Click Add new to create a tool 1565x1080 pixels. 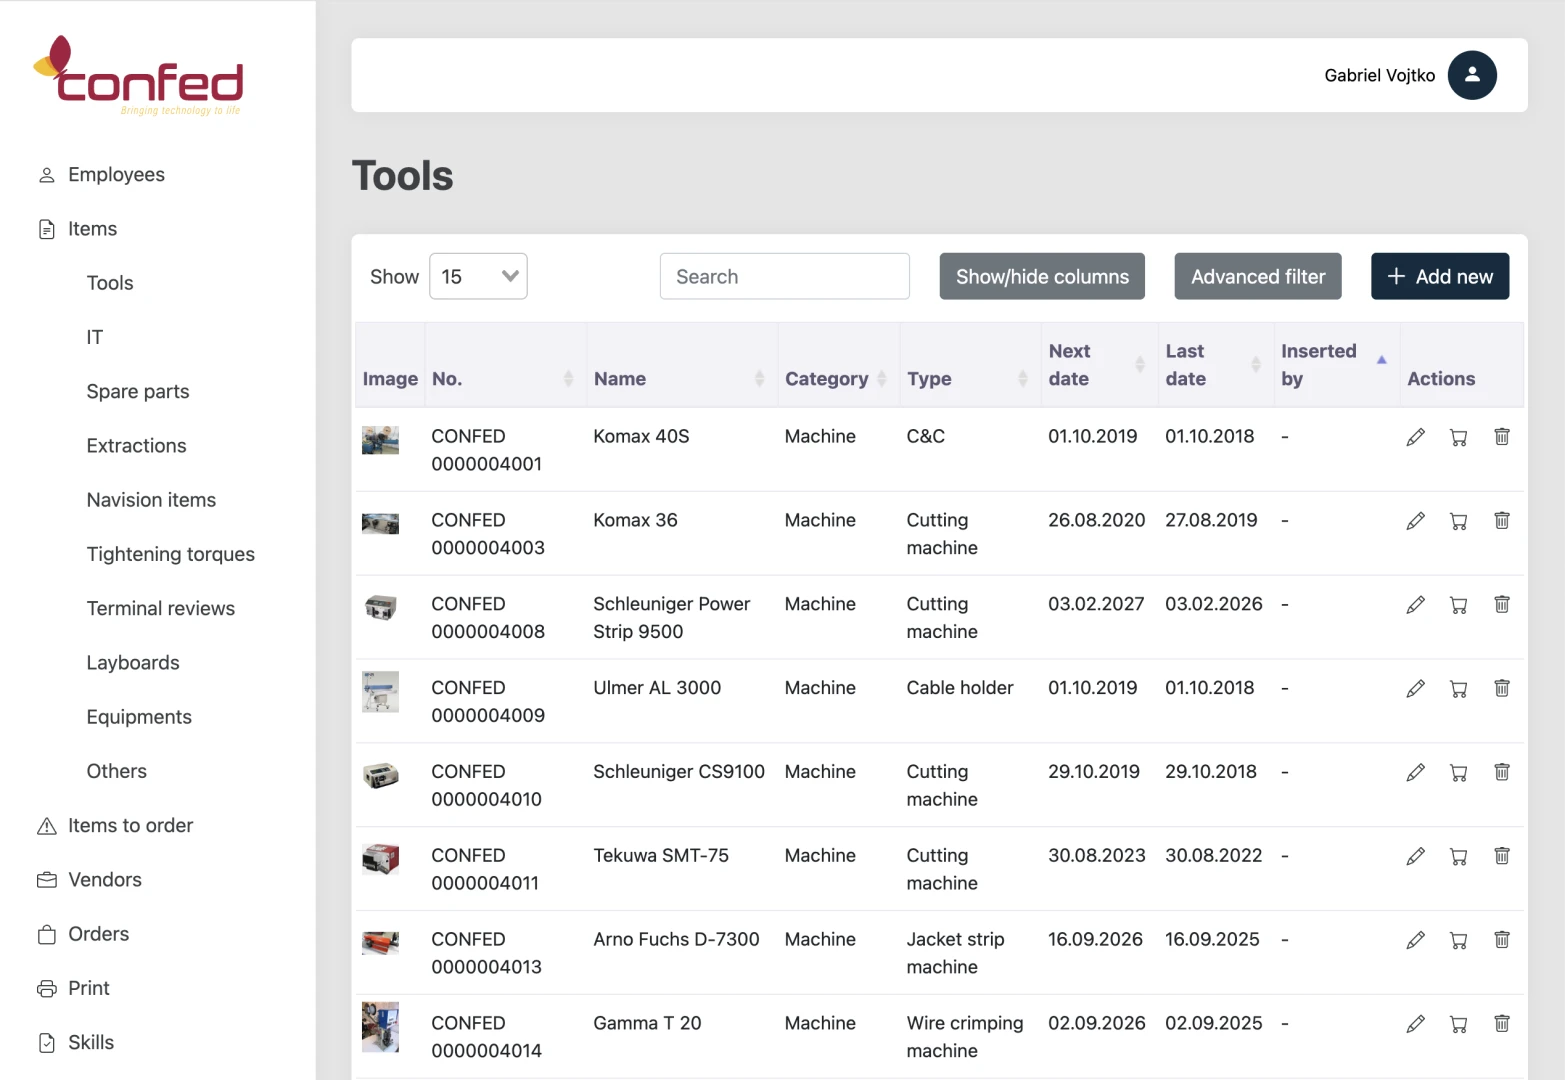(1440, 276)
